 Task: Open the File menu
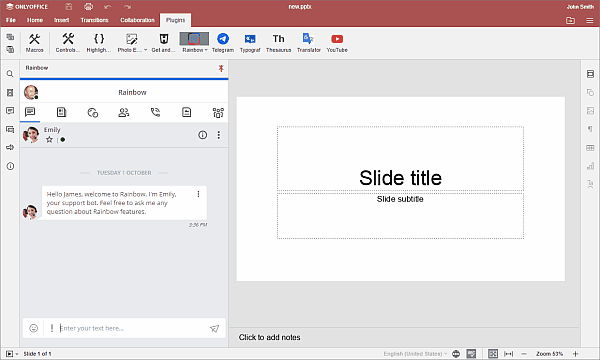11,20
